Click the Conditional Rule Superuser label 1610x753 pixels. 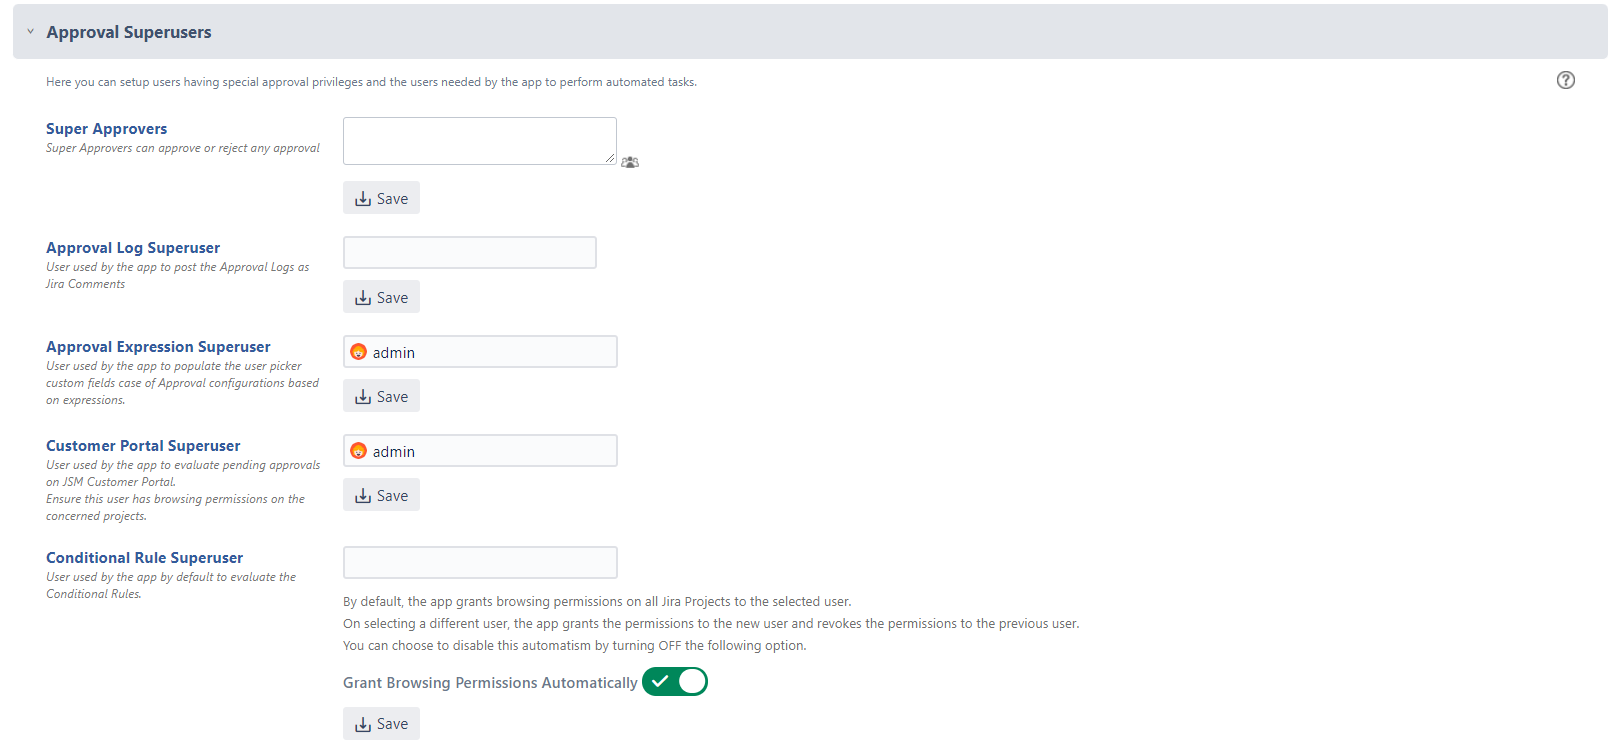(144, 558)
